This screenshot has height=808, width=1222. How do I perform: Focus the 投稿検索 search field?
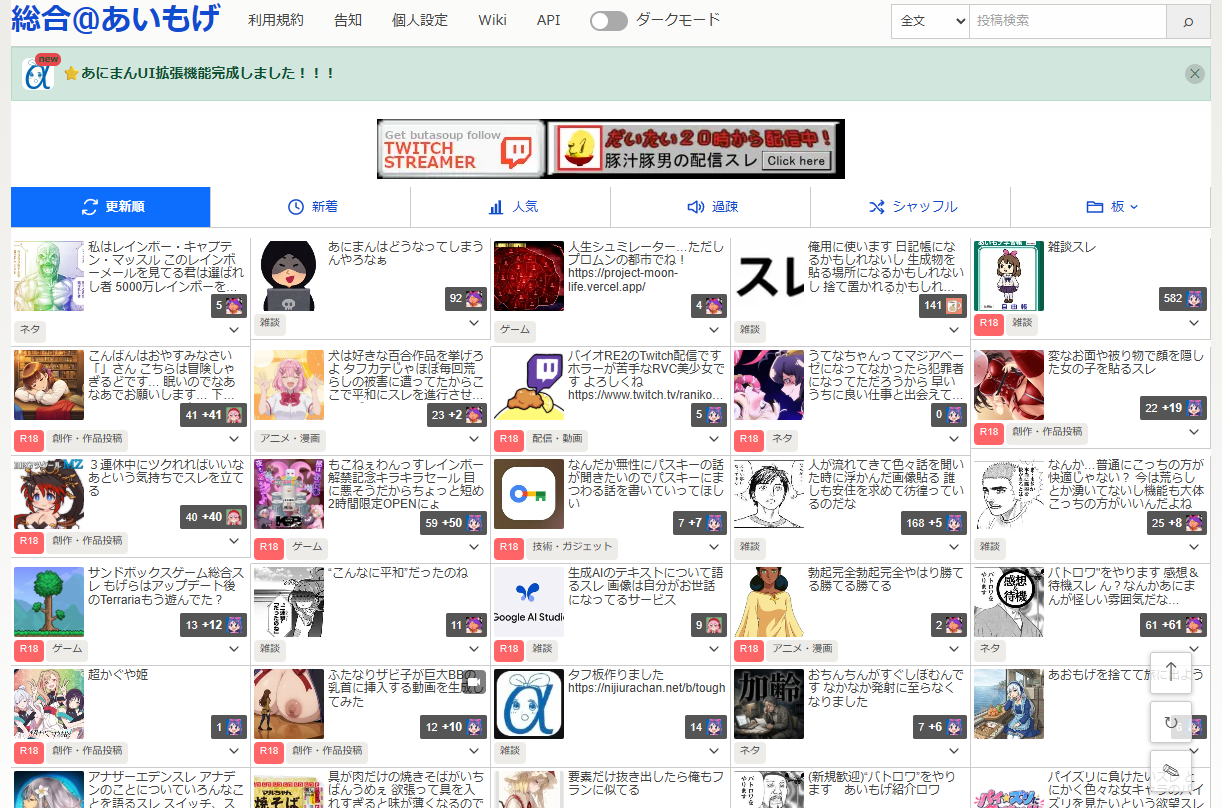pyautogui.click(x=1068, y=21)
